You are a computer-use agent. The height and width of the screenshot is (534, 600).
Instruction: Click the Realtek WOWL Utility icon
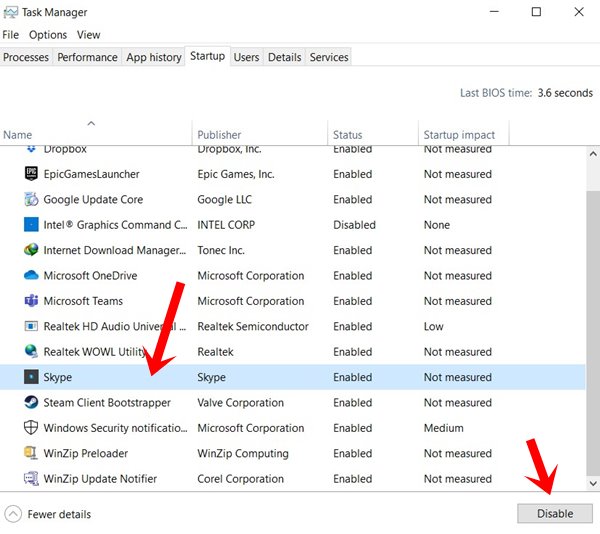(31, 351)
